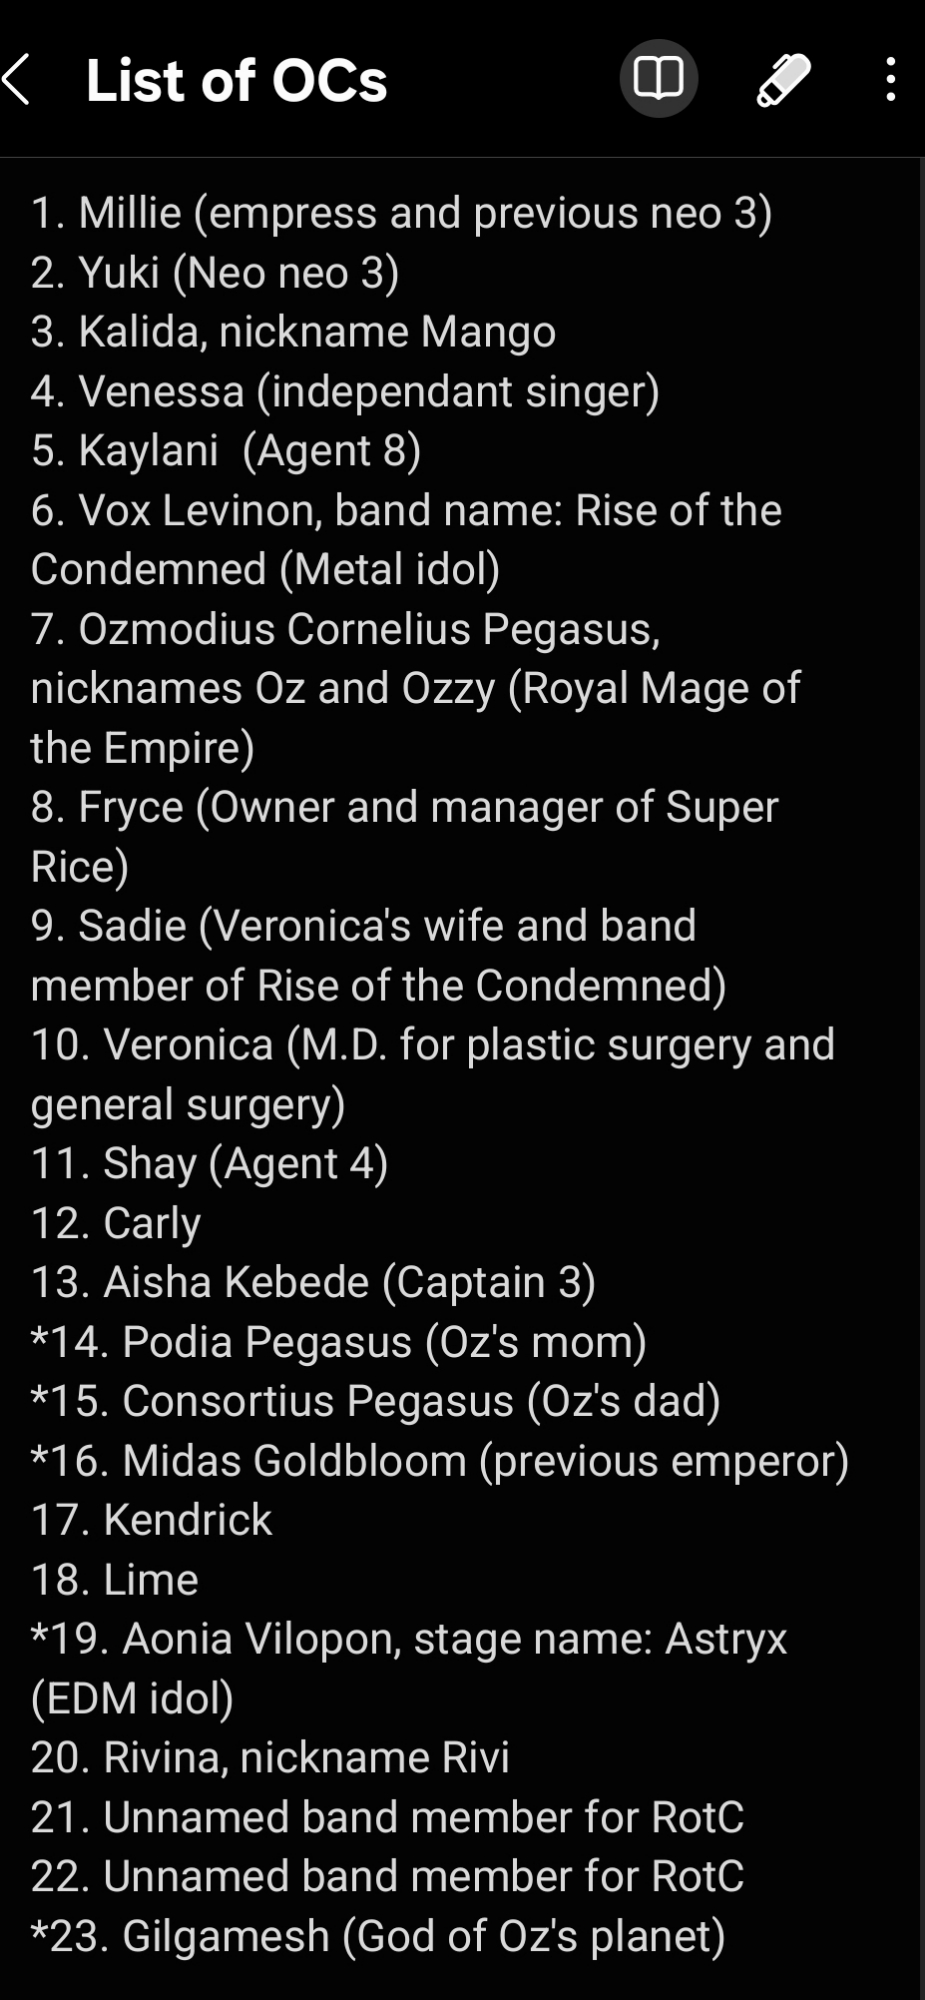The width and height of the screenshot is (925, 2000).
Task: Toggle reading mode book icon
Action: coord(658,79)
